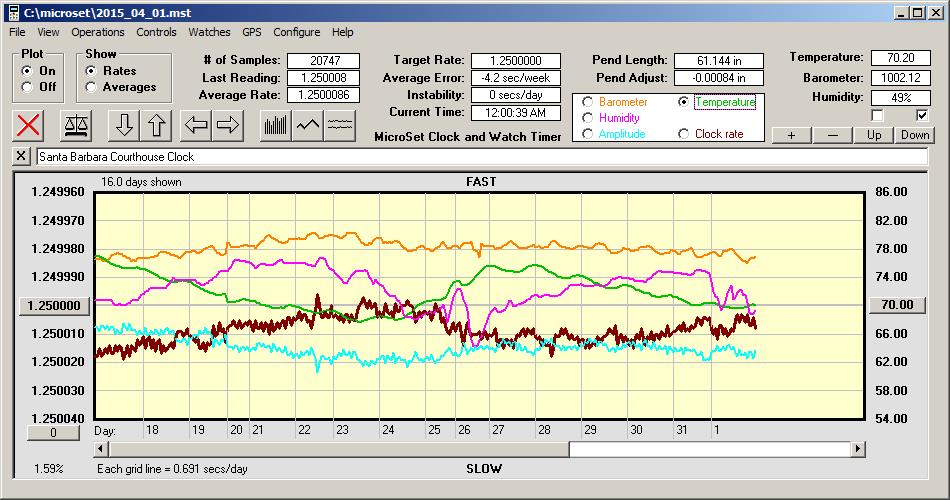Click the FAST label above the chart
The width and height of the screenshot is (950, 500).
[x=481, y=182]
